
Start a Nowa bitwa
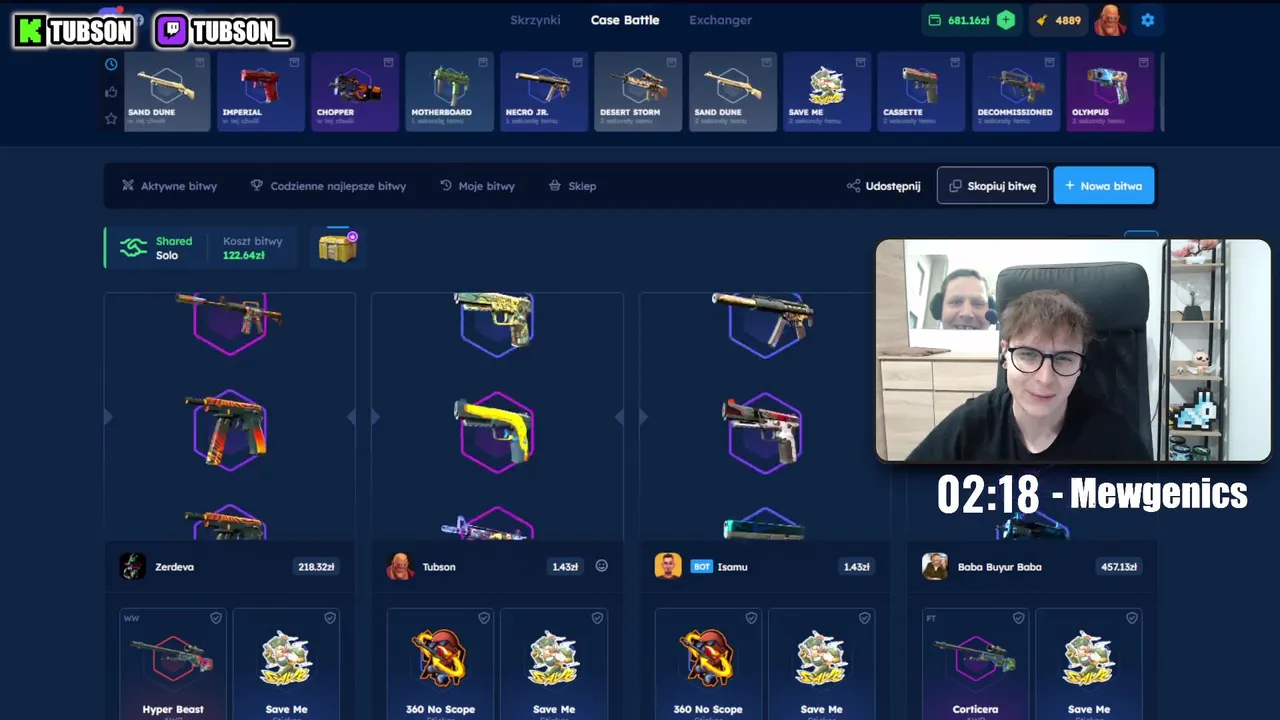click(1104, 185)
